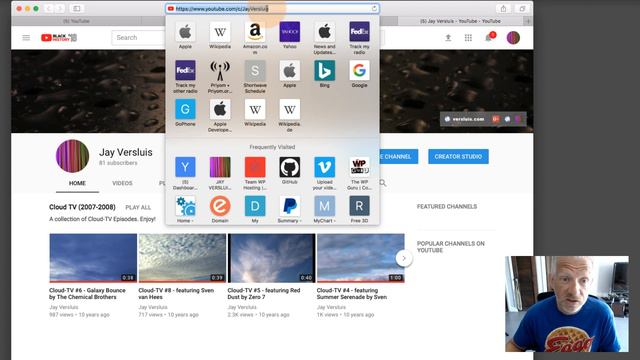
Task: Go to YouTube home via the logo
Action: tap(59, 38)
